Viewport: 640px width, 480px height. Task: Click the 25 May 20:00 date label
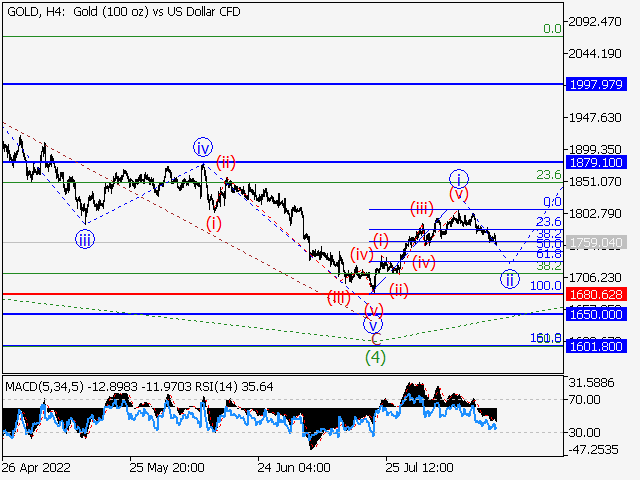click(x=167, y=468)
